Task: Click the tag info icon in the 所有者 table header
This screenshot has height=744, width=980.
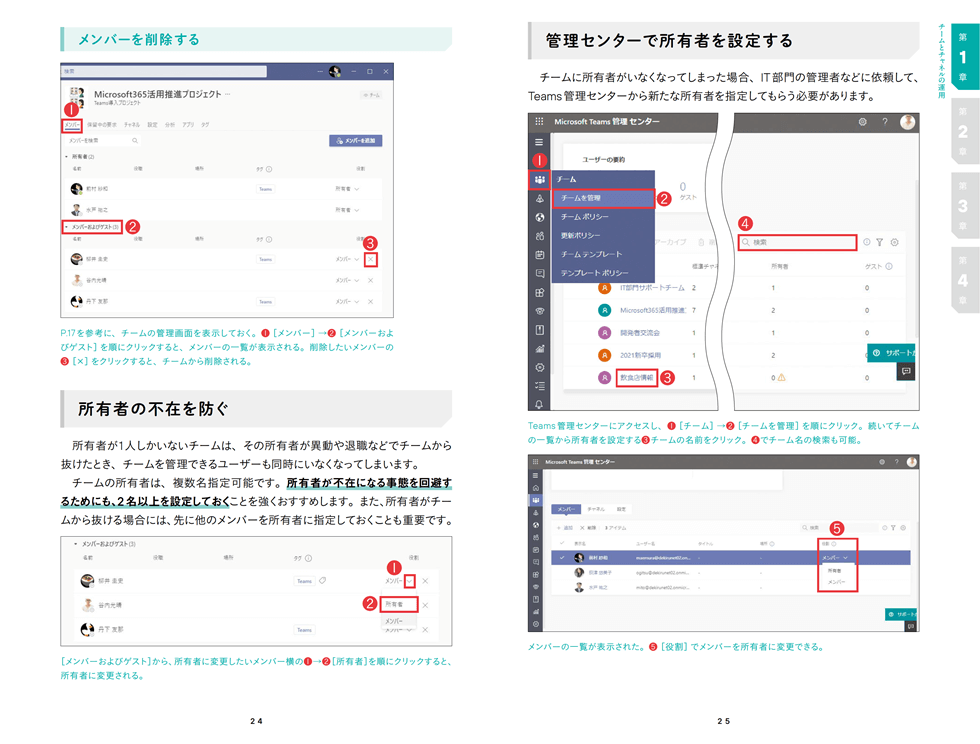Action: click(x=269, y=169)
